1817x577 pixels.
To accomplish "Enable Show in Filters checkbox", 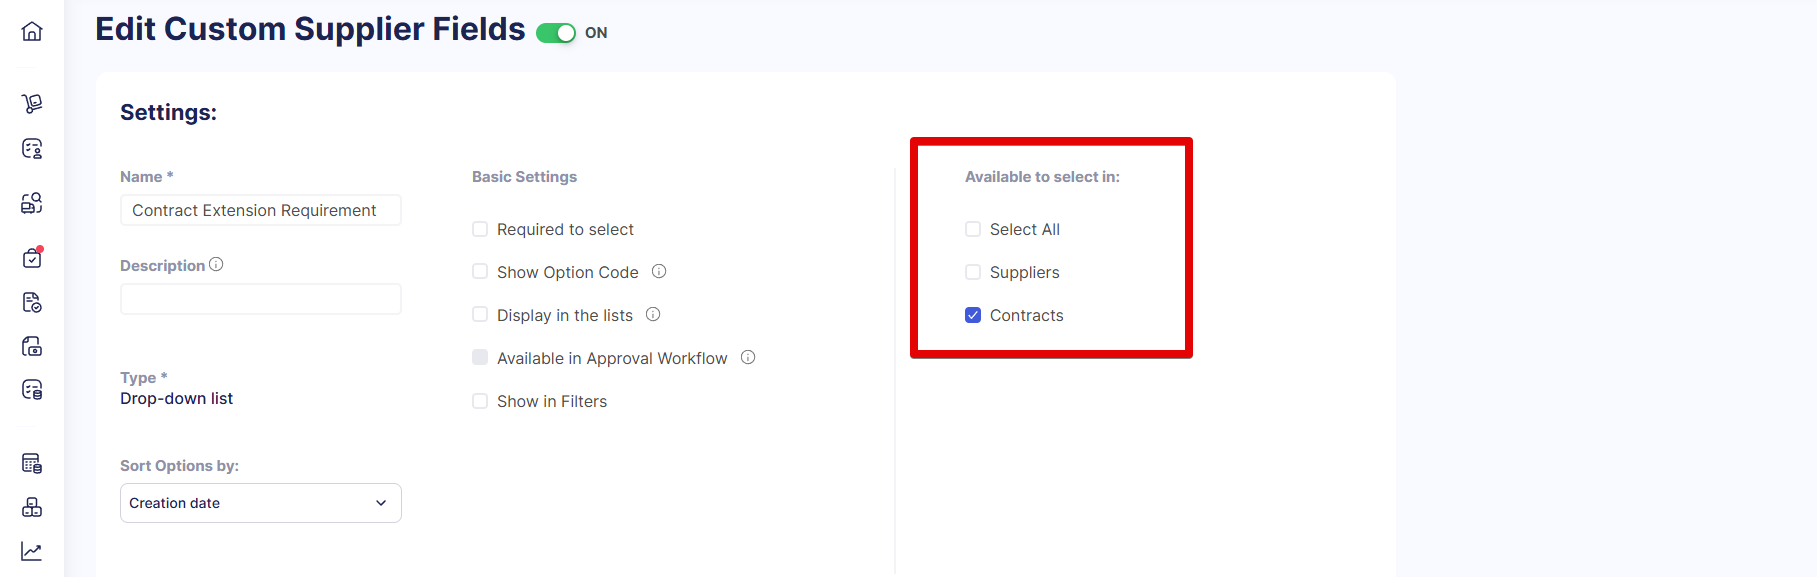I will tap(480, 401).
